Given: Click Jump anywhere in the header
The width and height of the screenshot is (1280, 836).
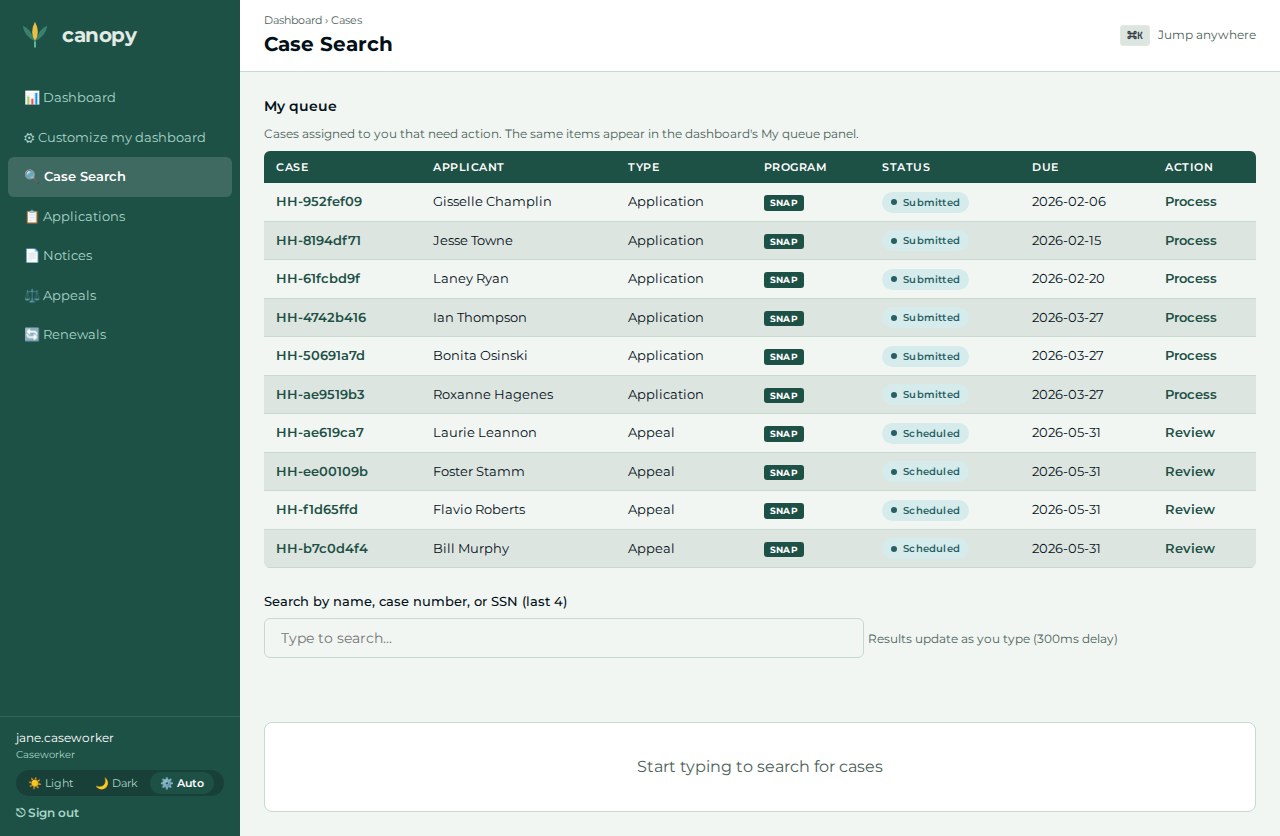Looking at the screenshot, I should [1207, 35].
